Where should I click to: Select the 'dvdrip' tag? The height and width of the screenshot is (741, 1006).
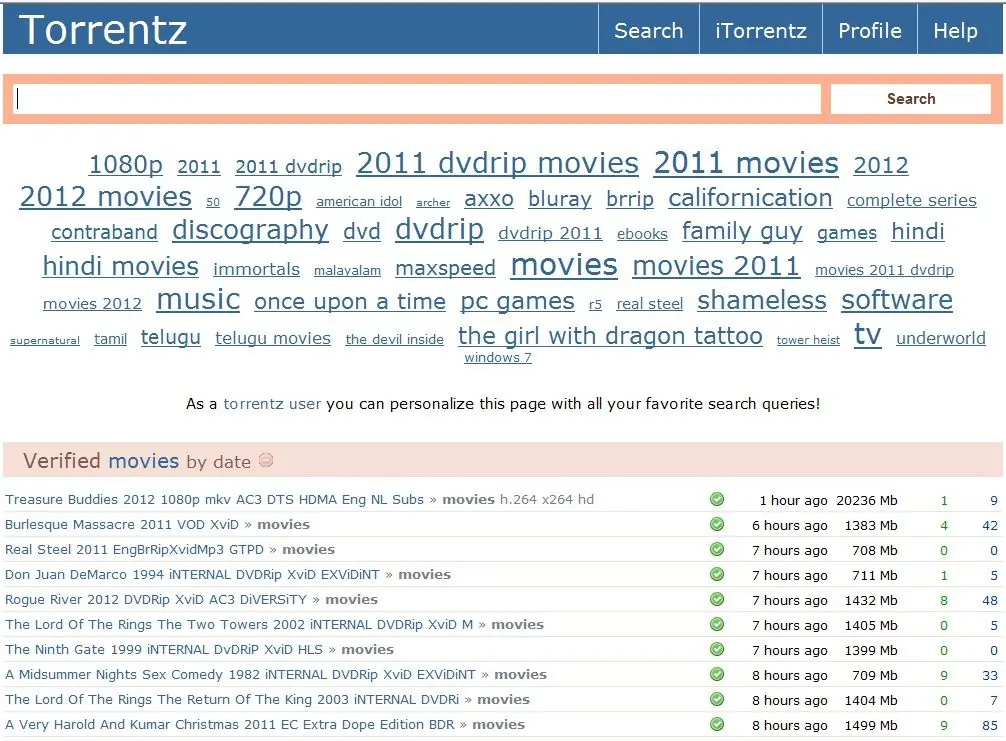click(x=439, y=229)
